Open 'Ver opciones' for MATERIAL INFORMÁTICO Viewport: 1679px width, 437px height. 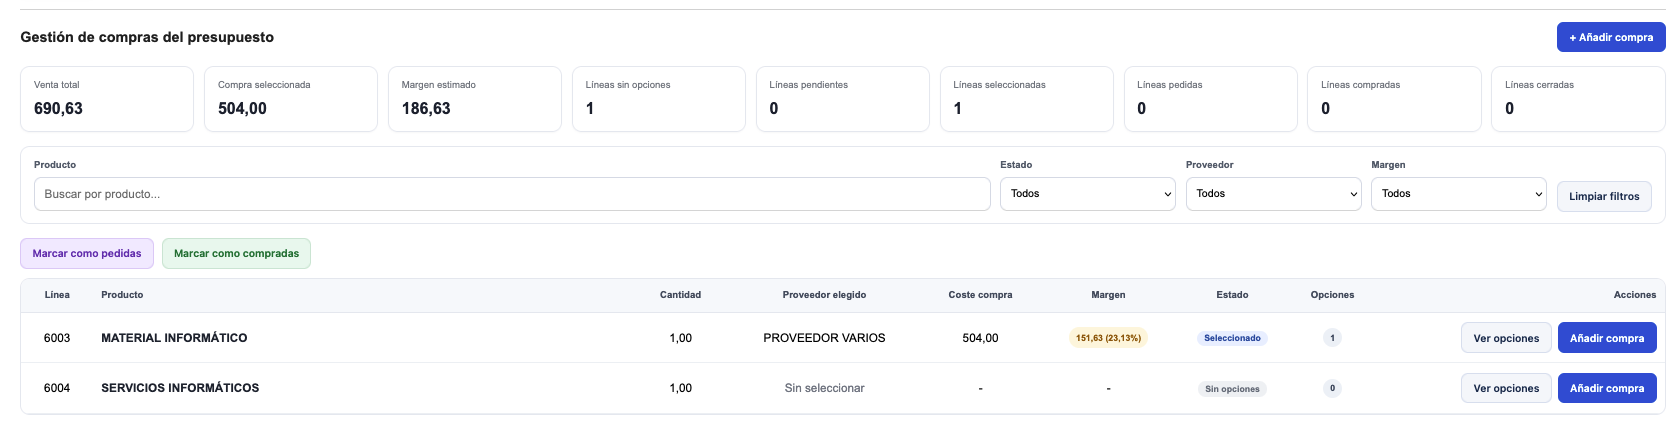1505,338
